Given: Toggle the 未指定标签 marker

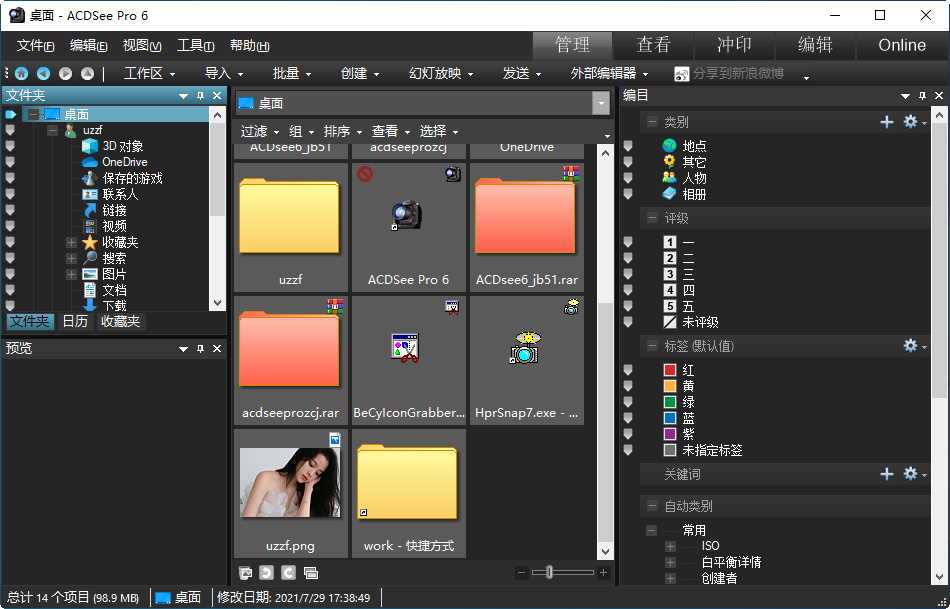Looking at the screenshot, I should (628, 450).
